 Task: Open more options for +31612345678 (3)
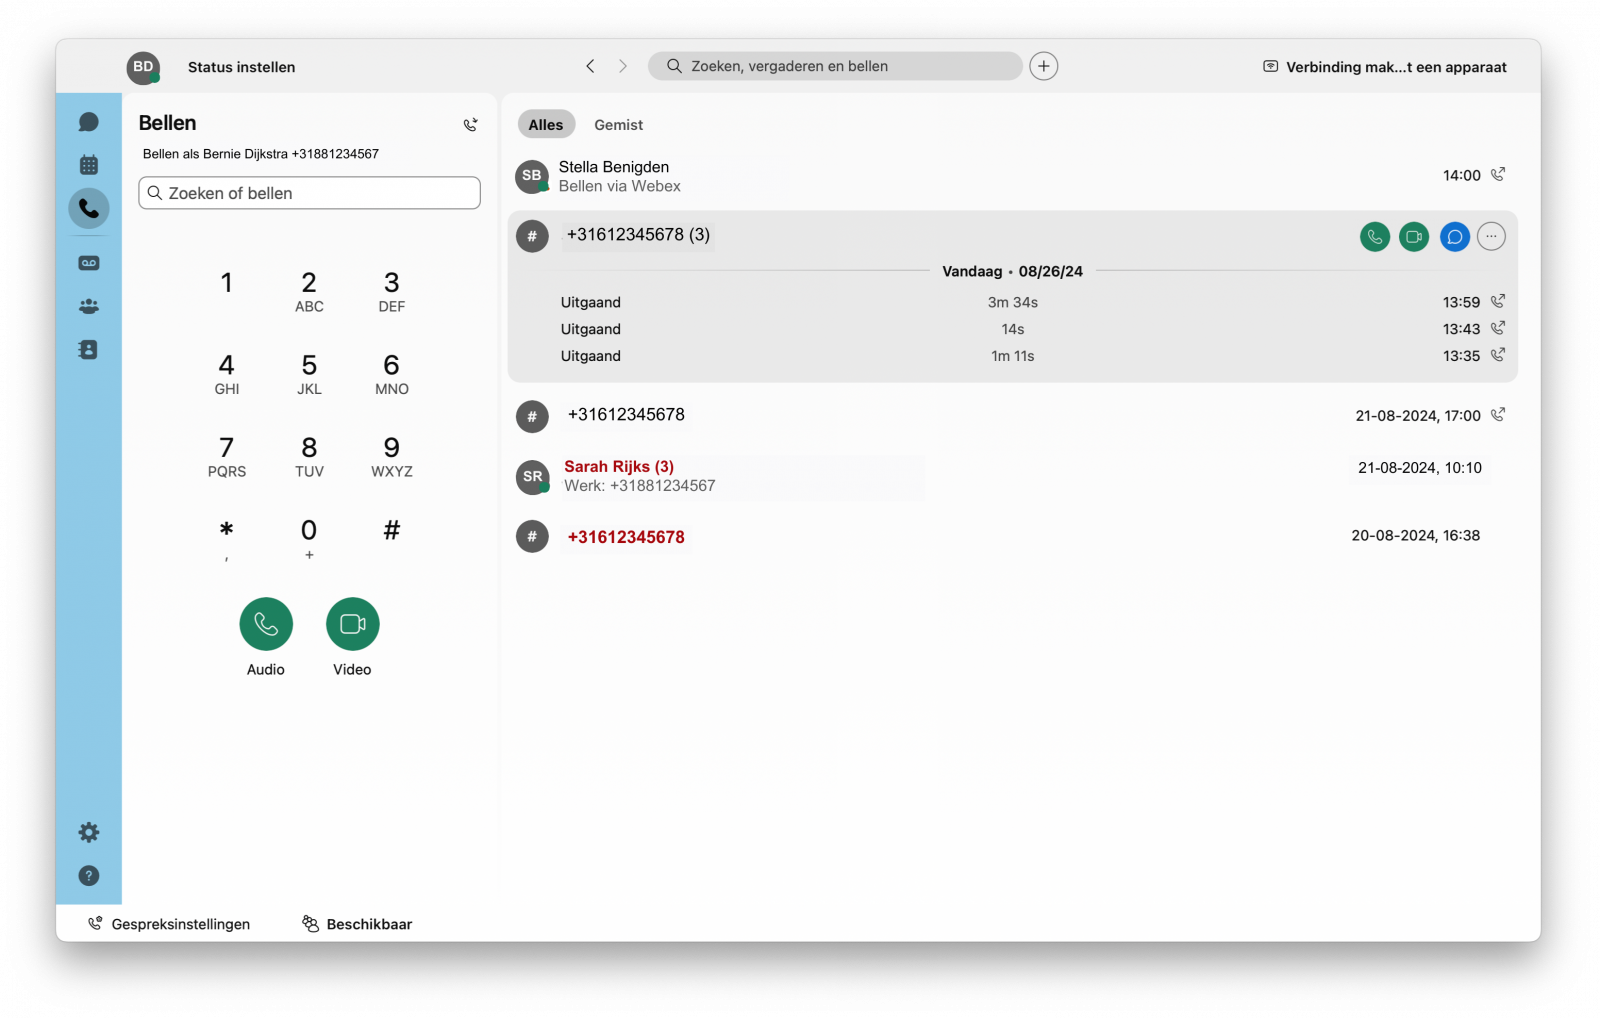1491,237
